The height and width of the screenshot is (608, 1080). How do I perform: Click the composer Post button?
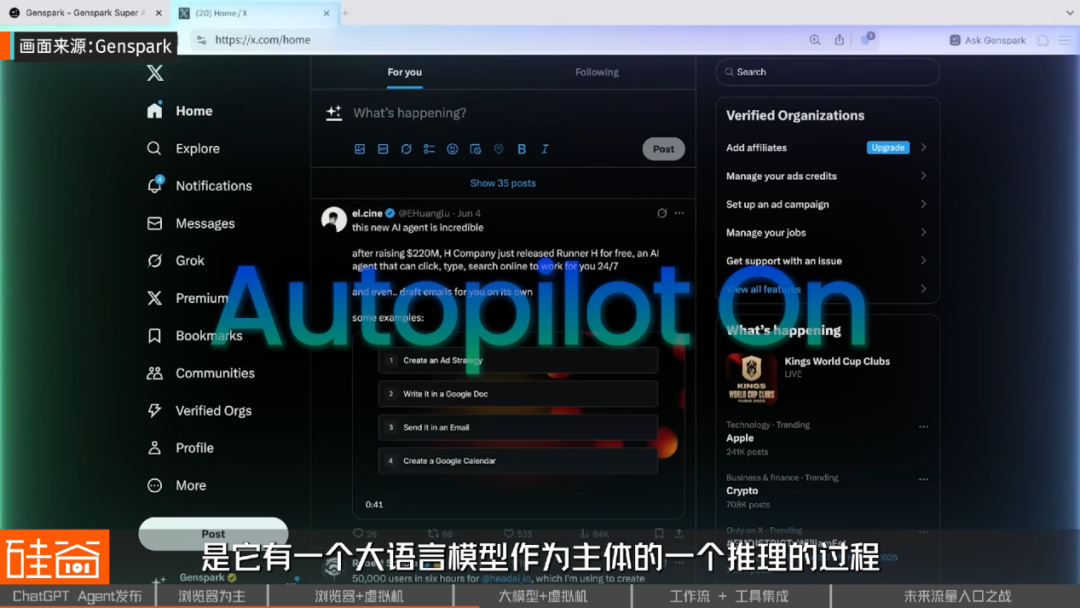point(663,149)
